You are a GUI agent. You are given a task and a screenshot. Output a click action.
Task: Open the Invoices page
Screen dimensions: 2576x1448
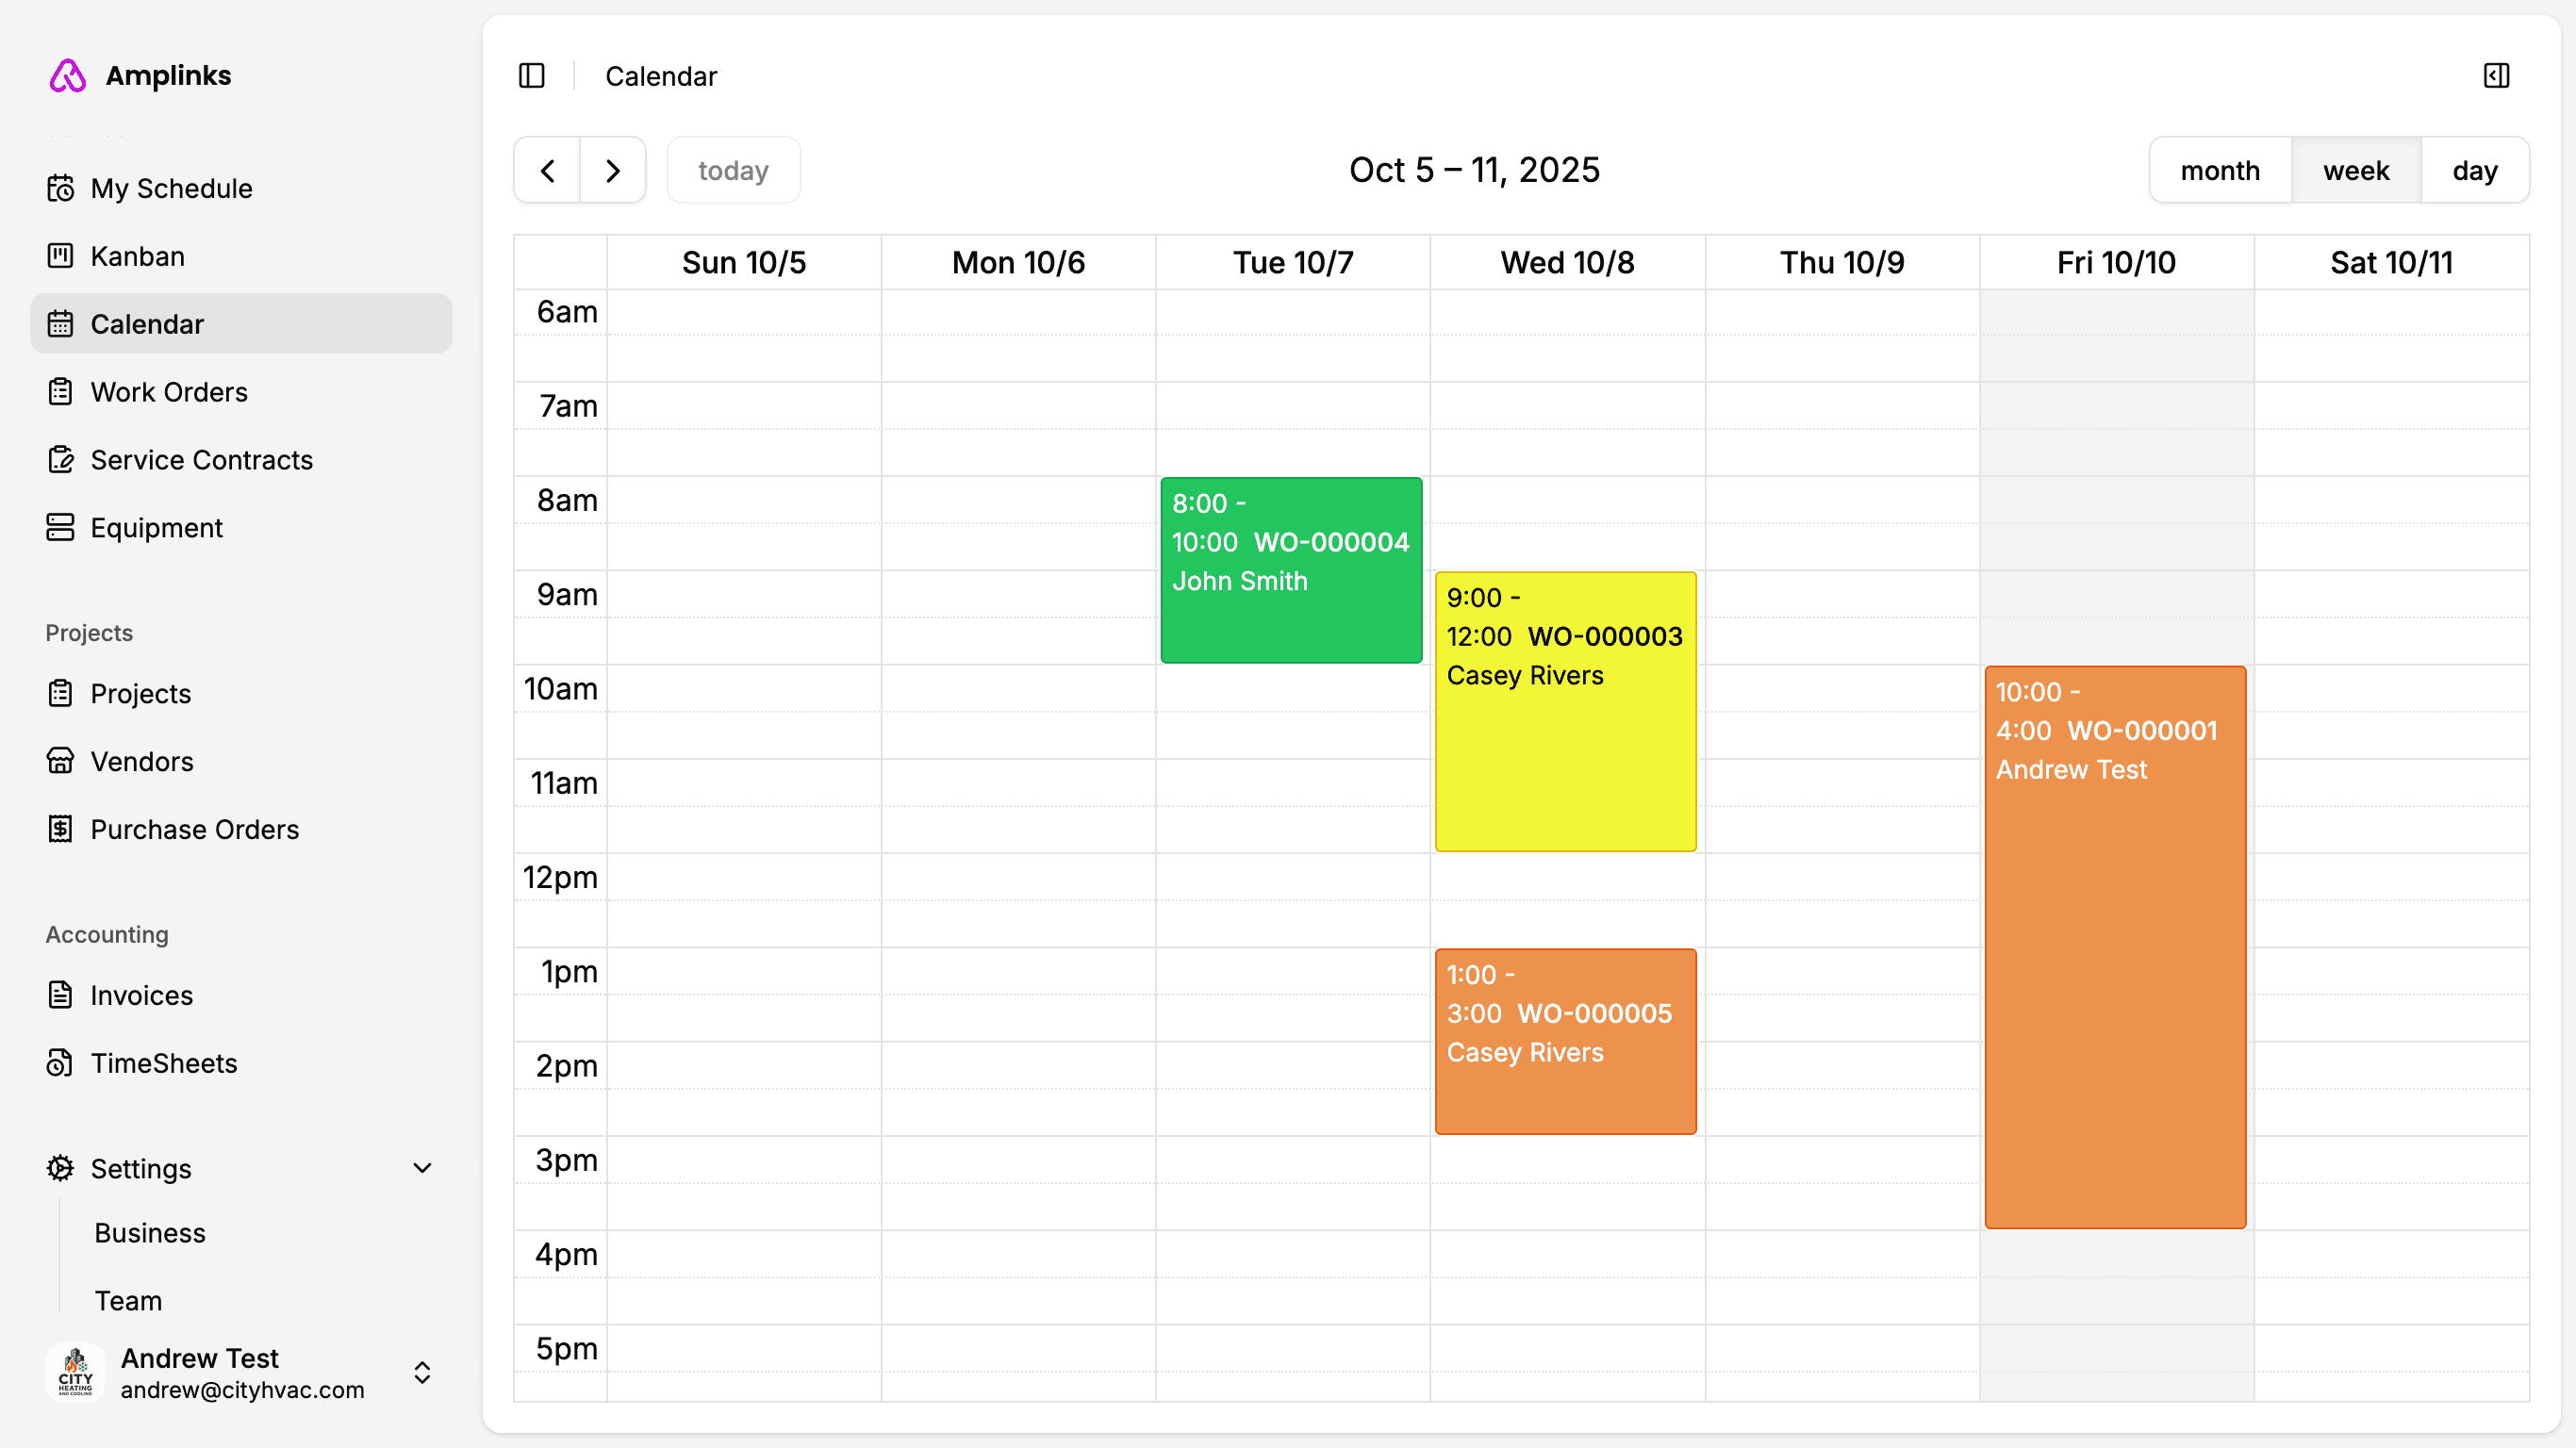pyautogui.click(x=141, y=996)
